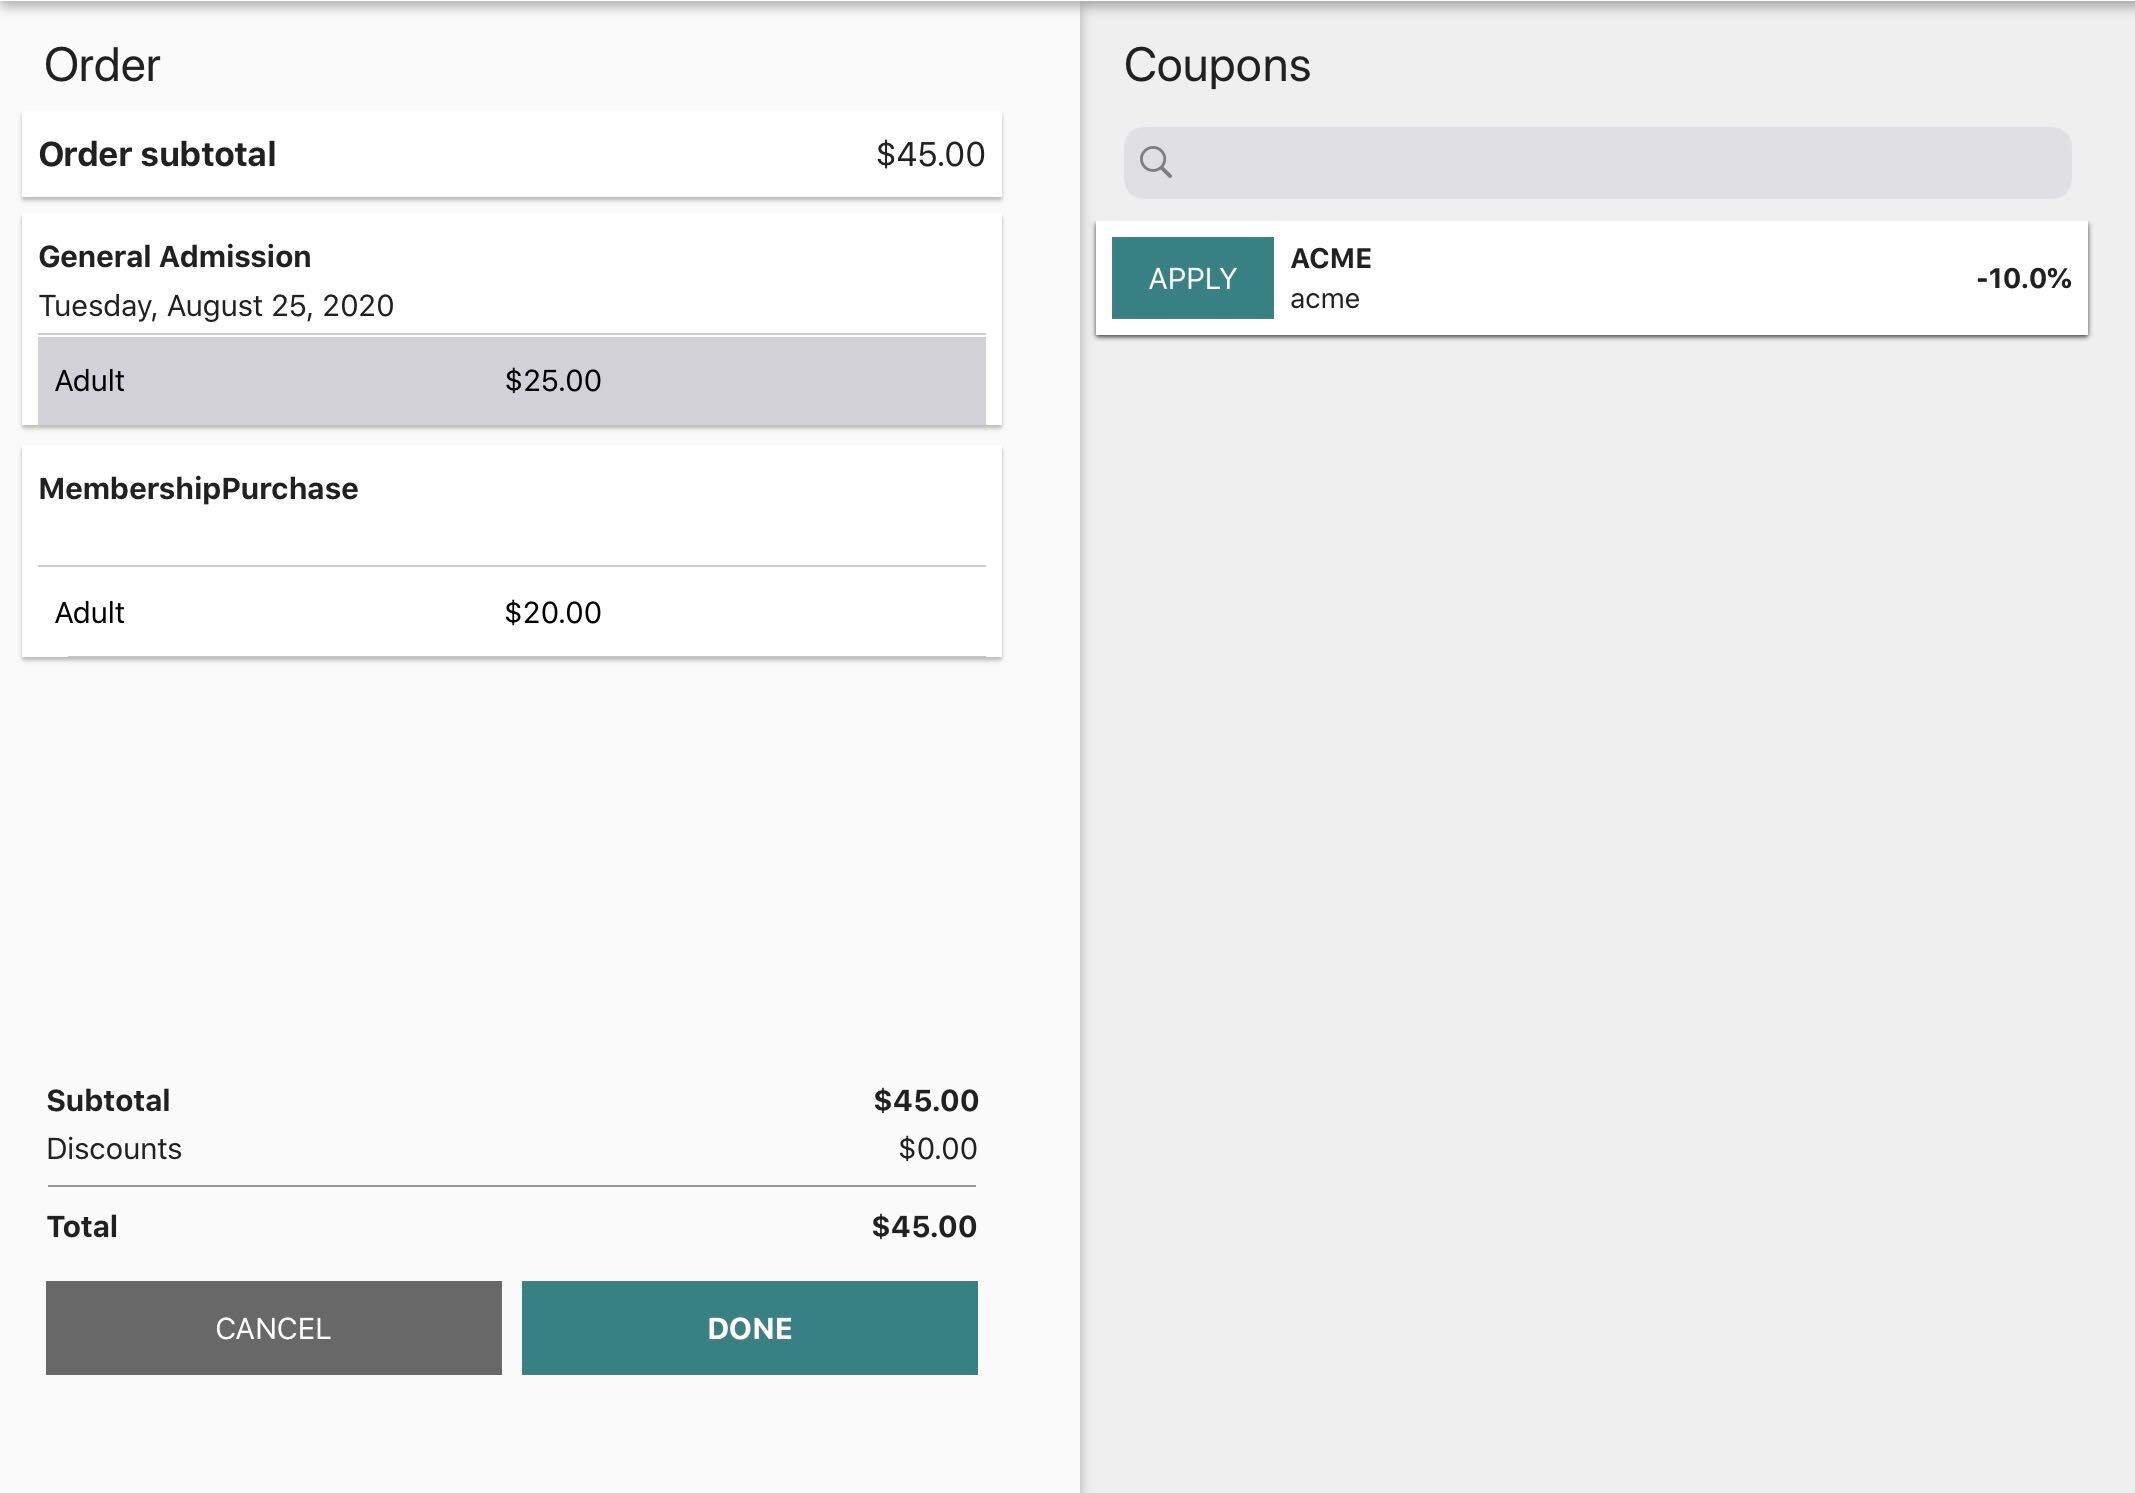Screen dimensions: 2135x1493
Task: Click the General Admission heading
Action: (175, 257)
